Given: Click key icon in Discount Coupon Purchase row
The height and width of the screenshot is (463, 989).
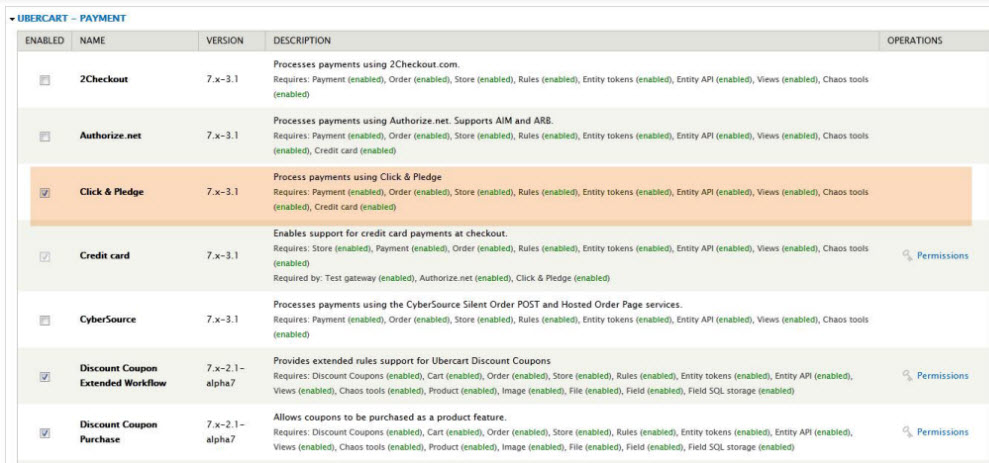Looking at the screenshot, I should pyautogui.click(x=908, y=432).
